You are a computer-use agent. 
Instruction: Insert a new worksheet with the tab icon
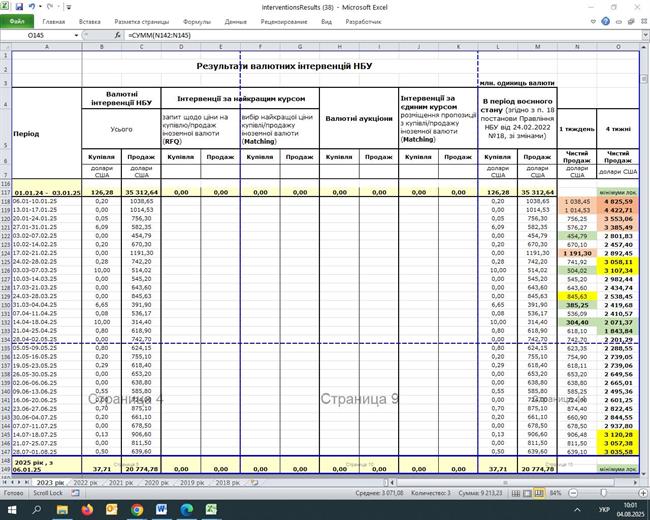click(255, 483)
